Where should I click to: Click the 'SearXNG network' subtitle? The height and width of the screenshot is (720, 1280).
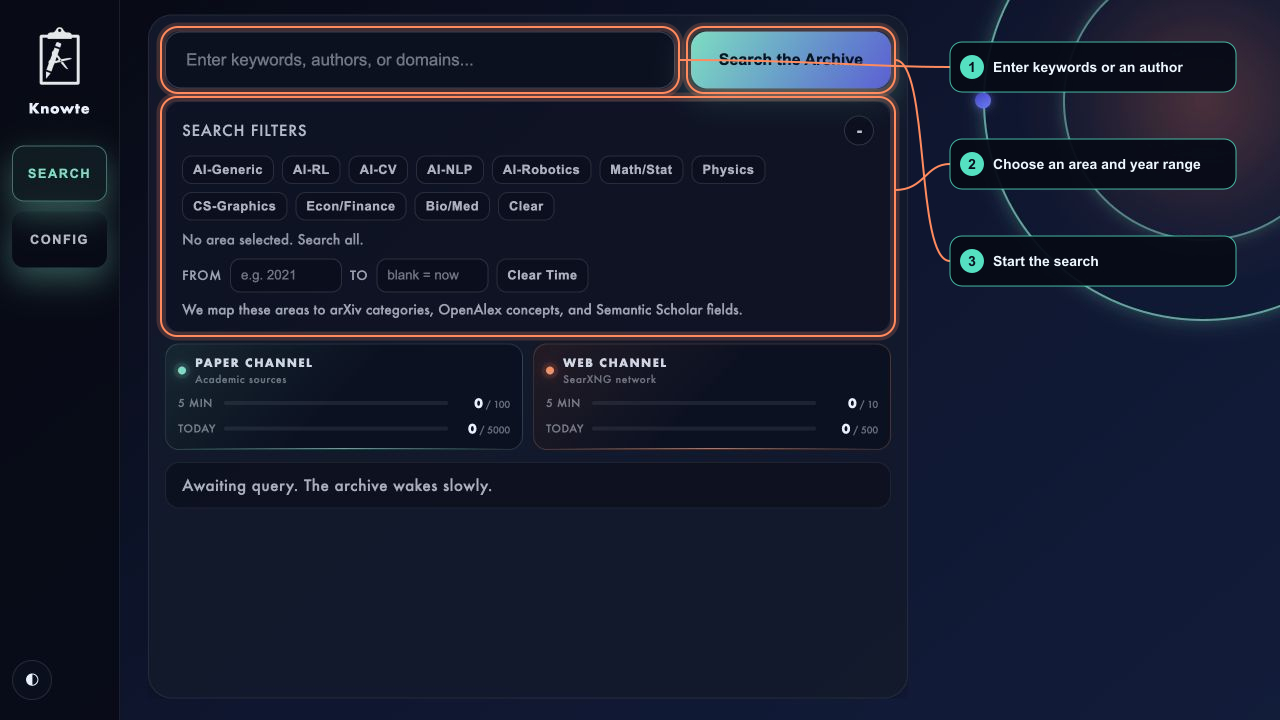(610, 380)
